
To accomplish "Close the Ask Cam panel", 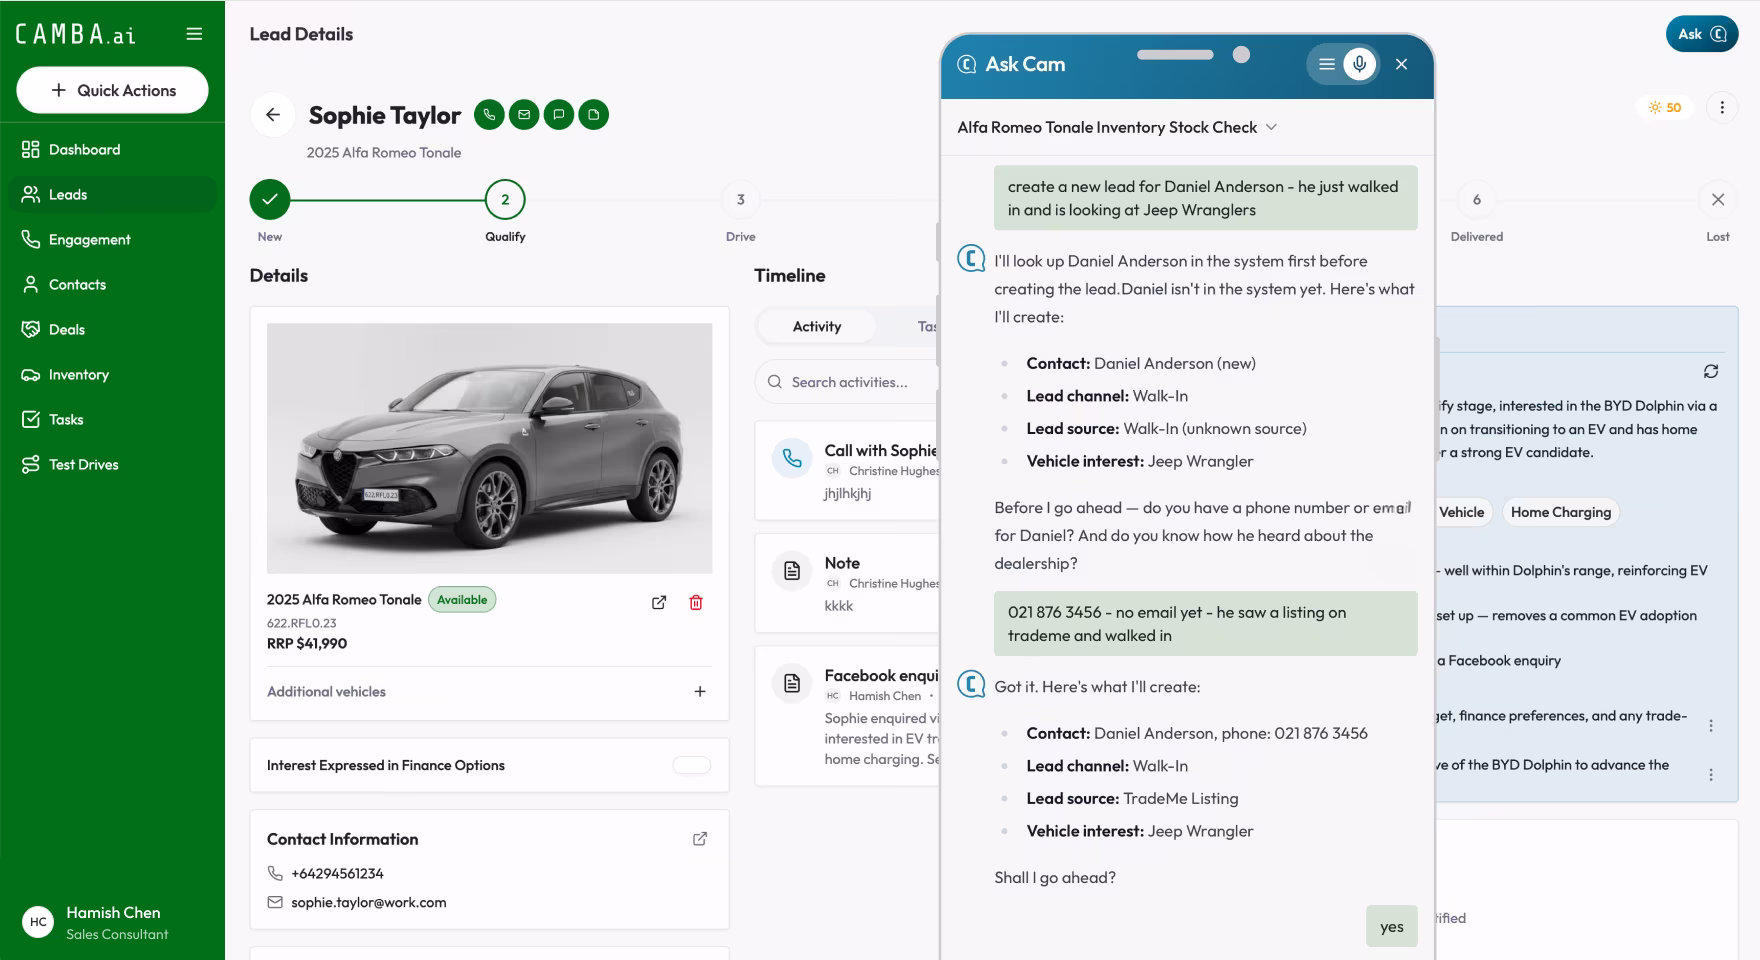I will [x=1401, y=64].
